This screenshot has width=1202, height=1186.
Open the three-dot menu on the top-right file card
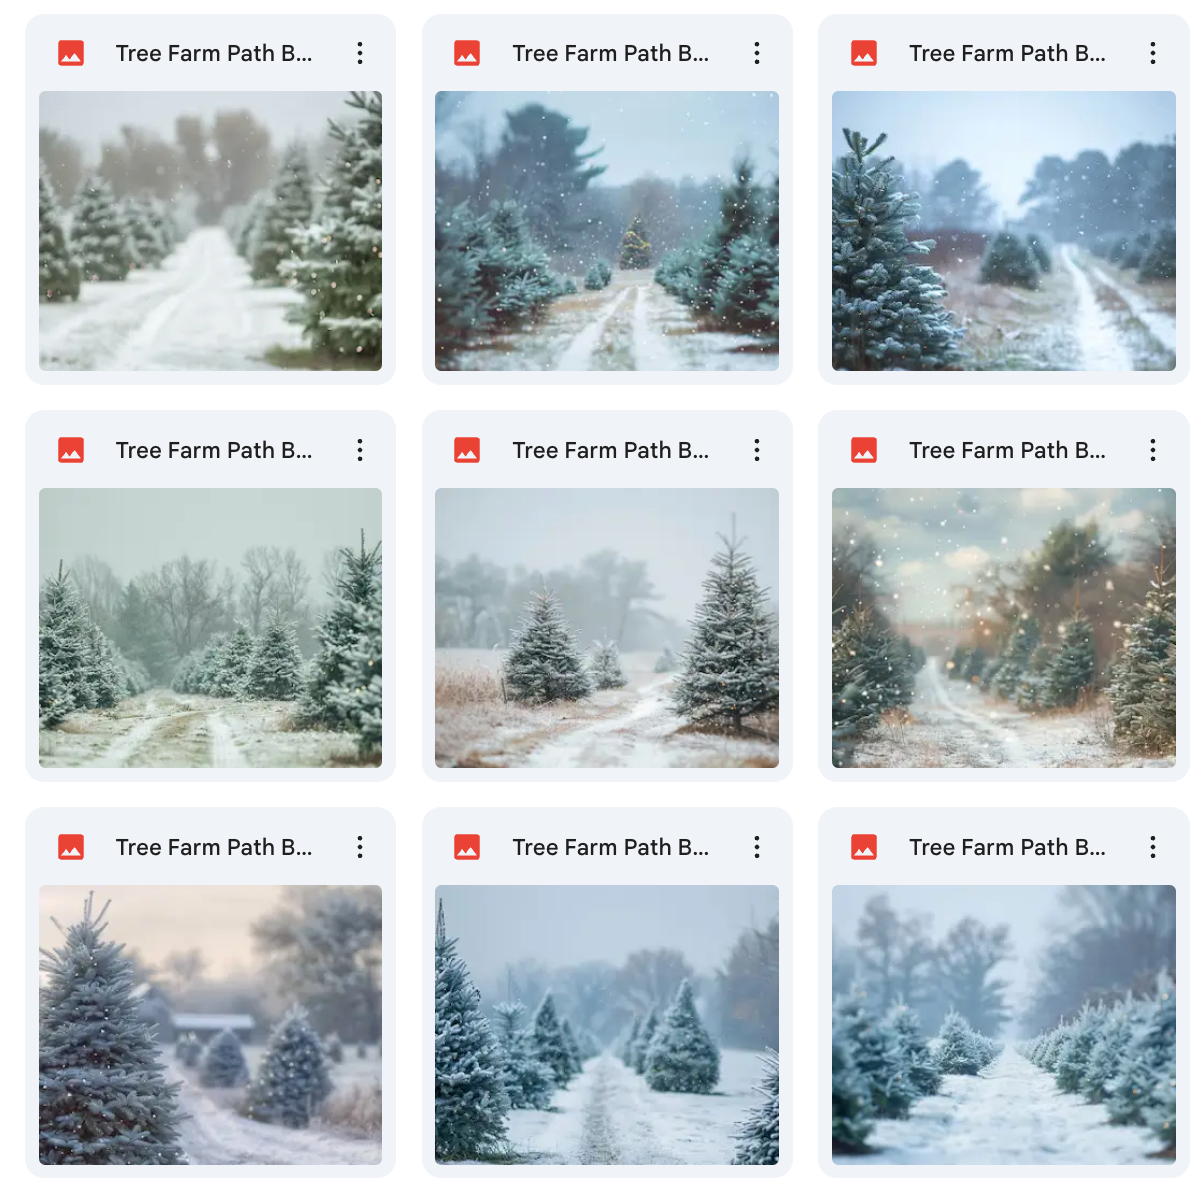point(1153,53)
